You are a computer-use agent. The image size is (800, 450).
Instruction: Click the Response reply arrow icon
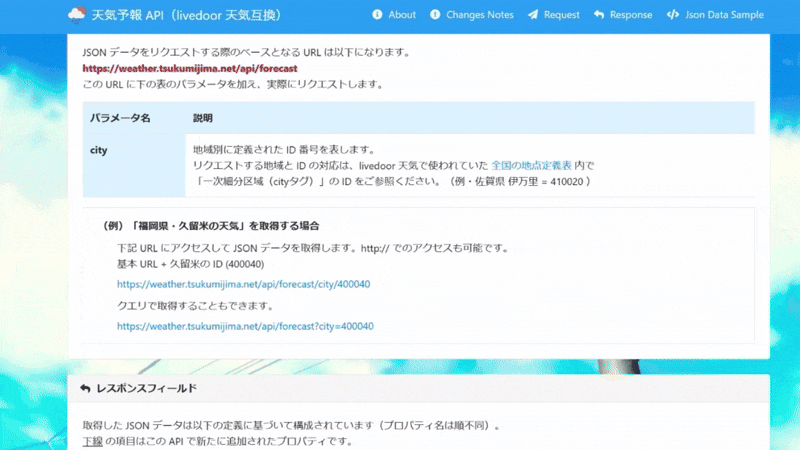pos(599,15)
